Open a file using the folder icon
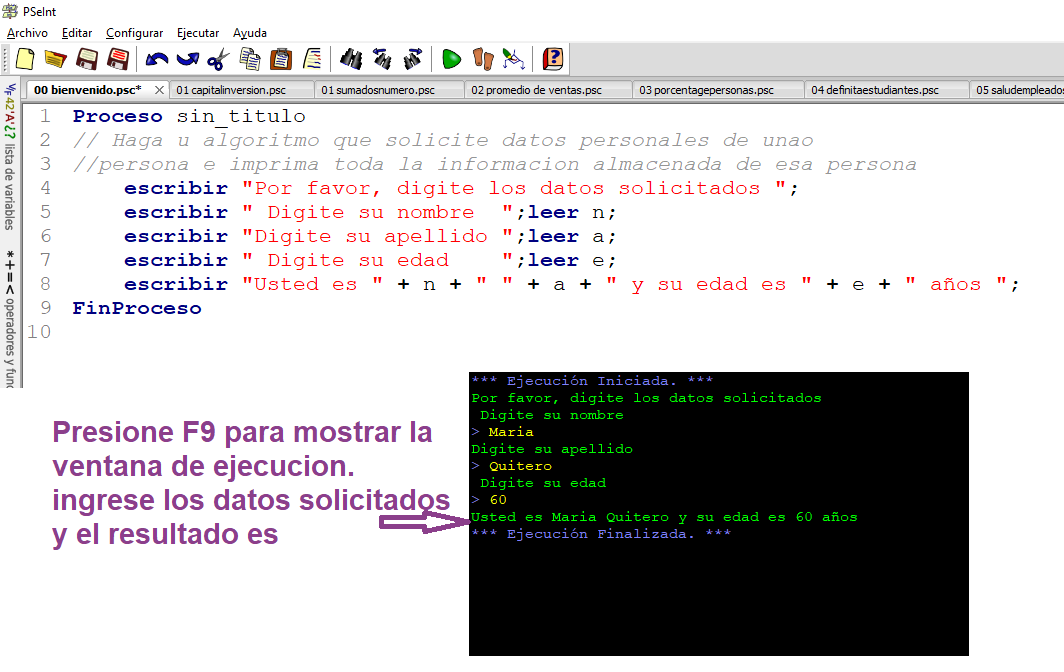The height and width of the screenshot is (672, 1064). (x=56, y=59)
